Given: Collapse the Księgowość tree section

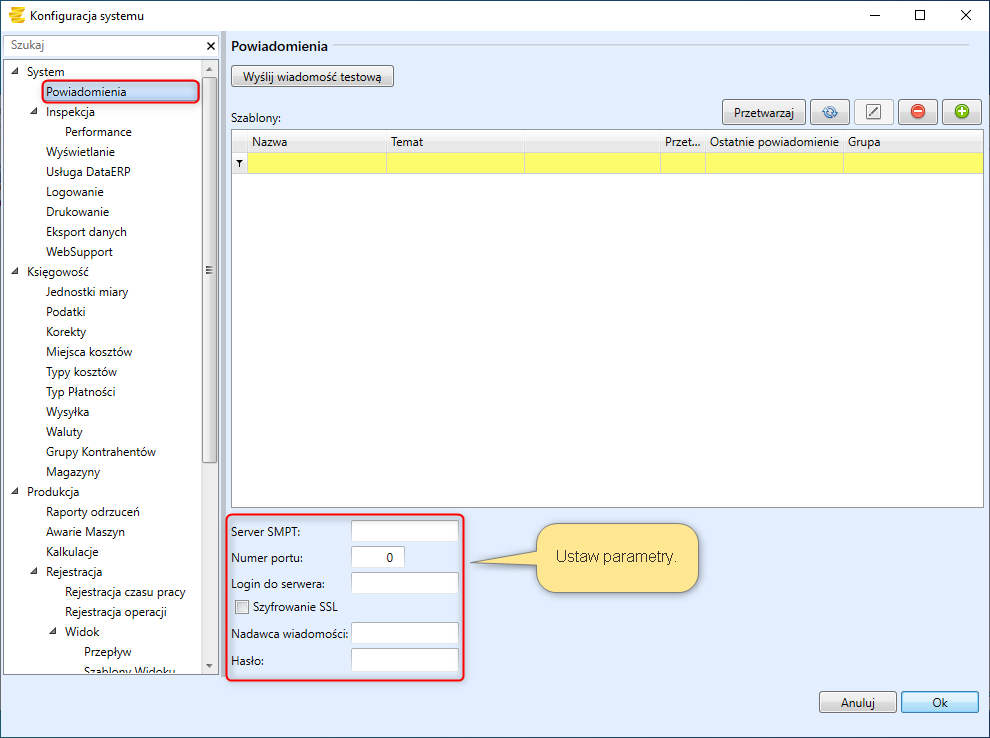Looking at the screenshot, I should pyautogui.click(x=15, y=272).
